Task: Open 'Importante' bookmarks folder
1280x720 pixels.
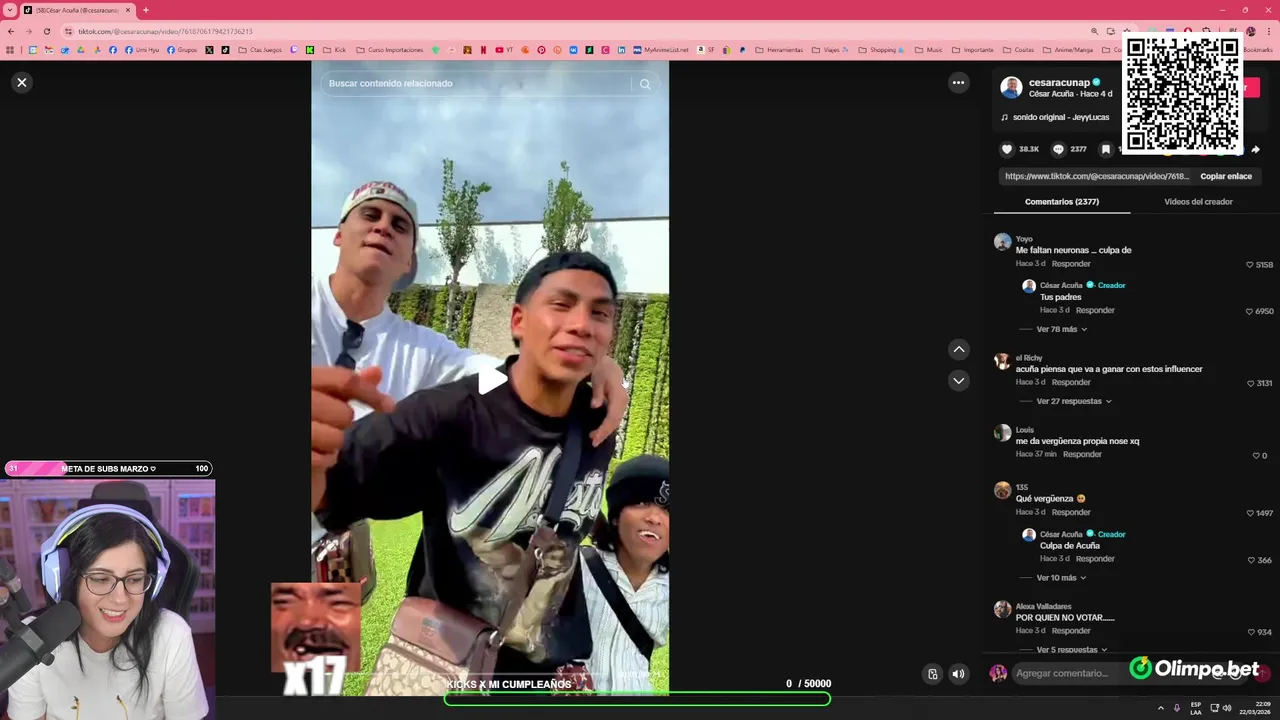Action: tap(972, 50)
